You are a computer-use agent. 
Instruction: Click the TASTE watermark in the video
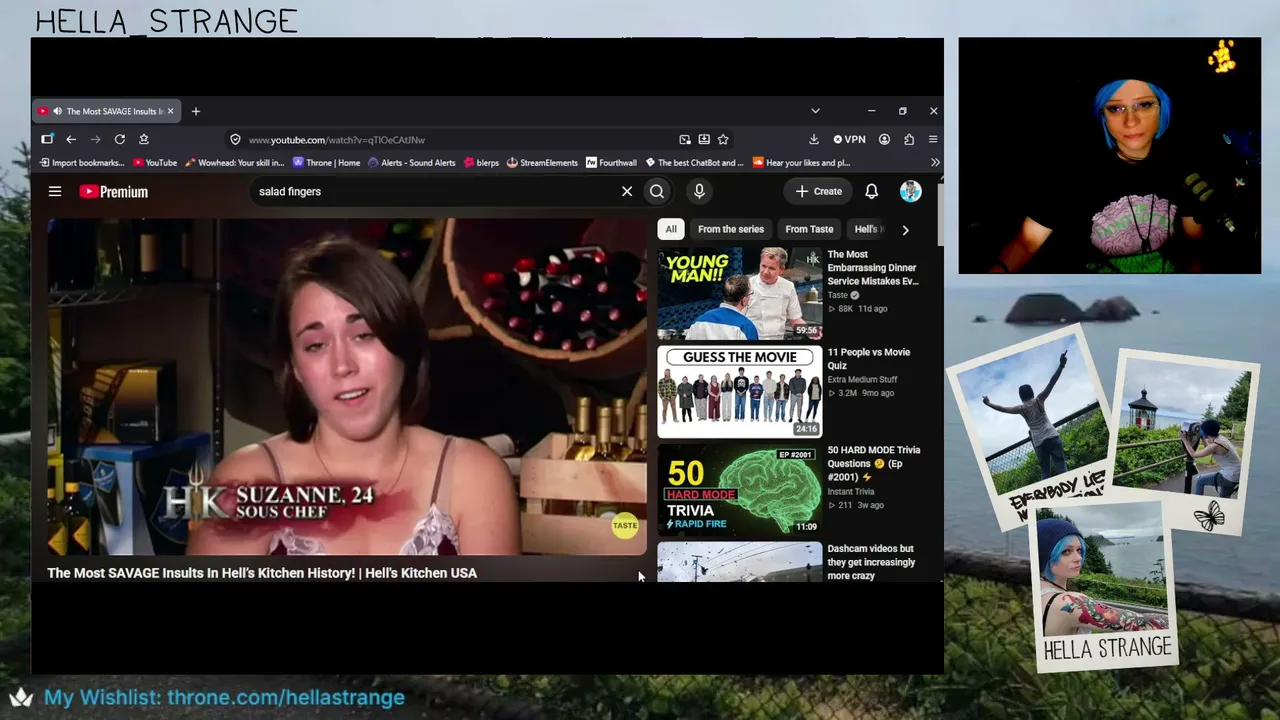click(625, 525)
